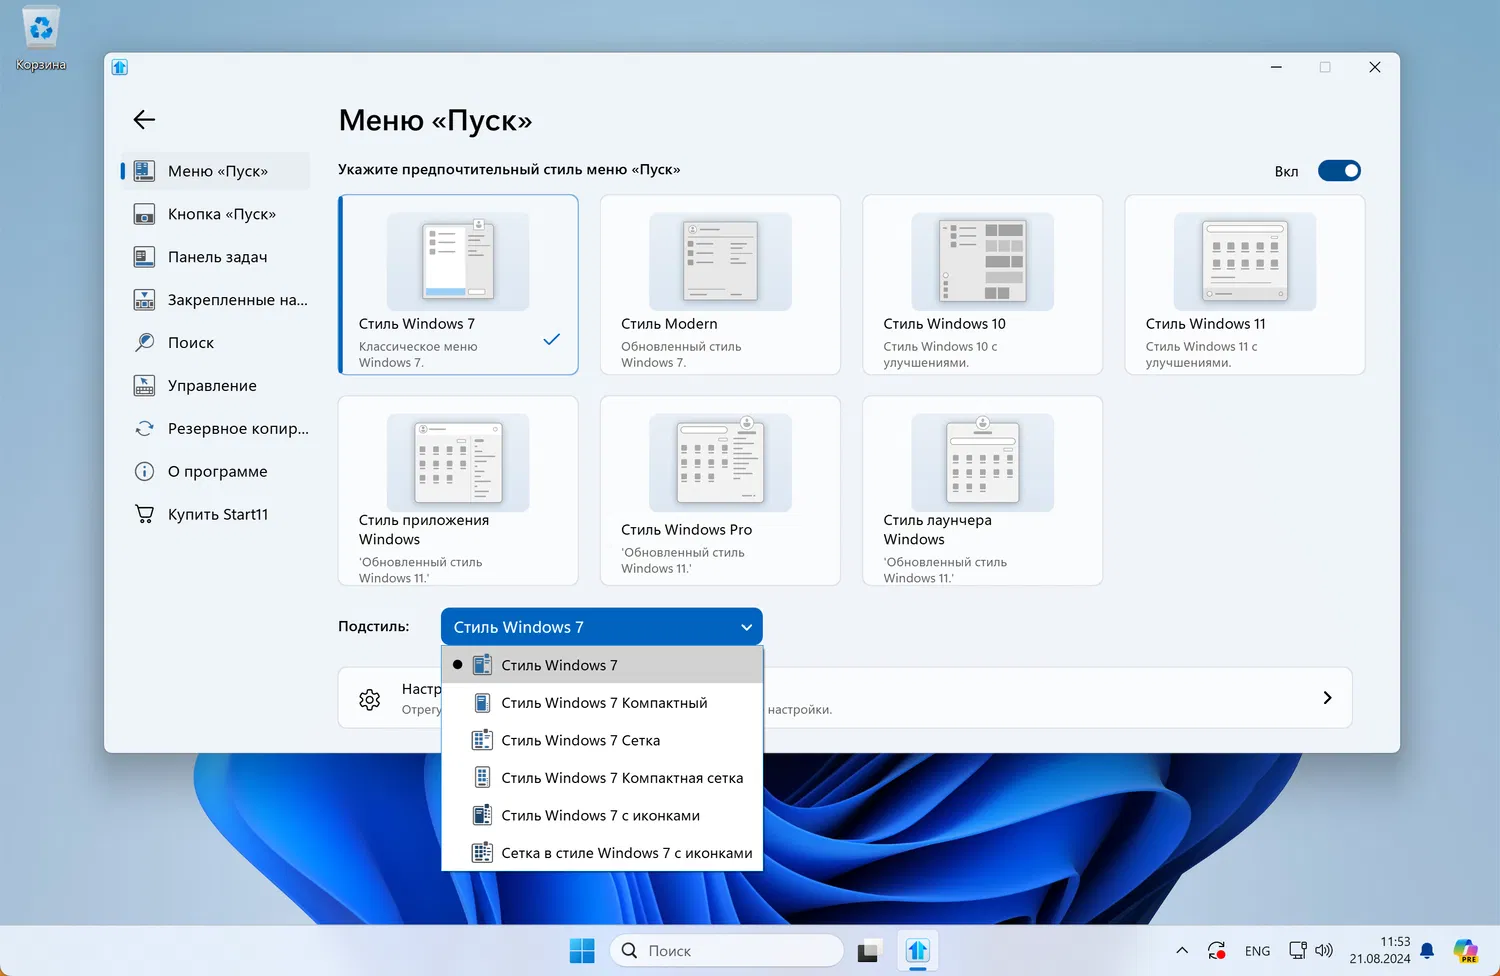Choose the Стиль Modern style card
This screenshot has height=976, width=1500.
720,285
